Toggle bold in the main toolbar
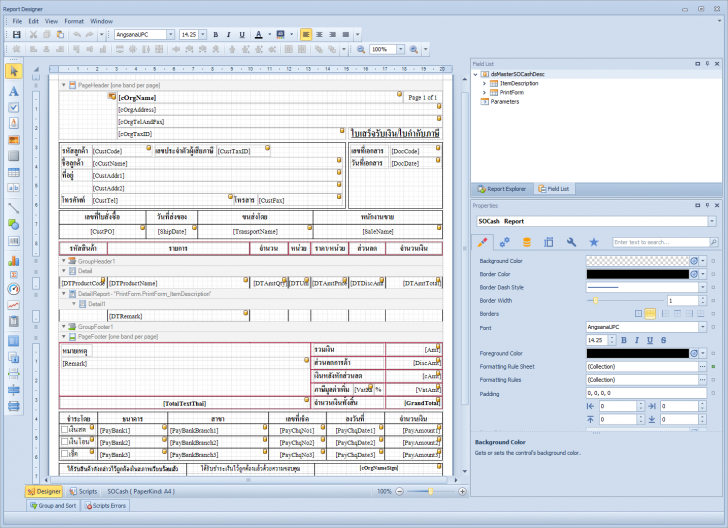The height and width of the screenshot is (528, 728). 215,34
